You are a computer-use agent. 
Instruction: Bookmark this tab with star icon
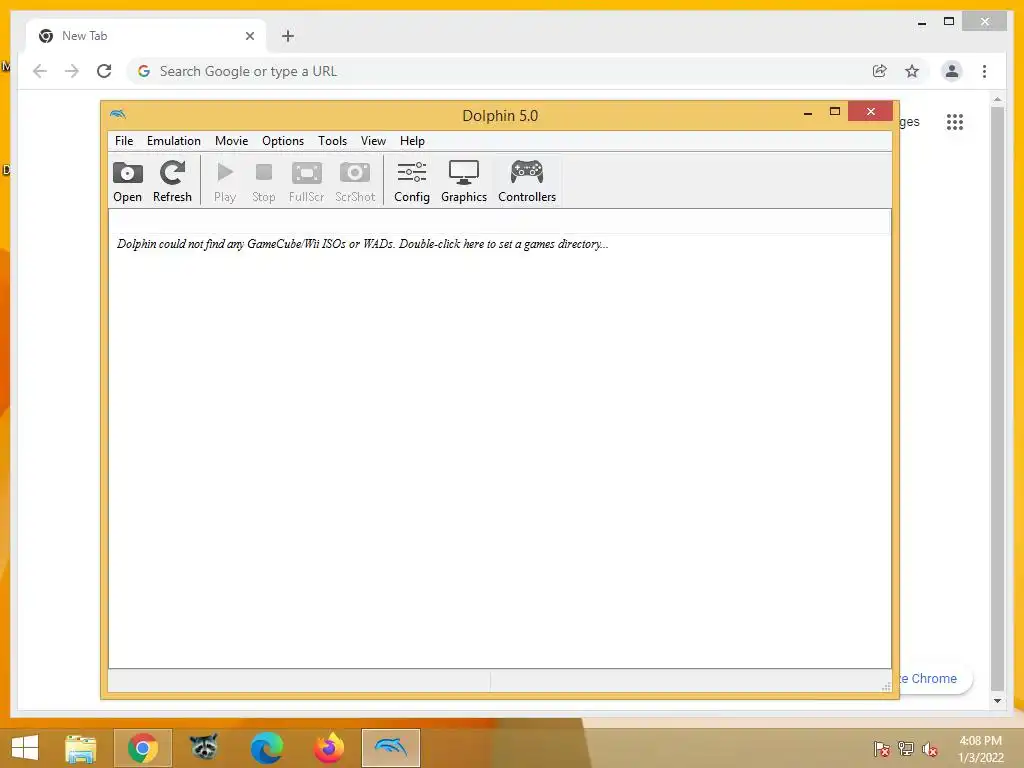pos(912,71)
